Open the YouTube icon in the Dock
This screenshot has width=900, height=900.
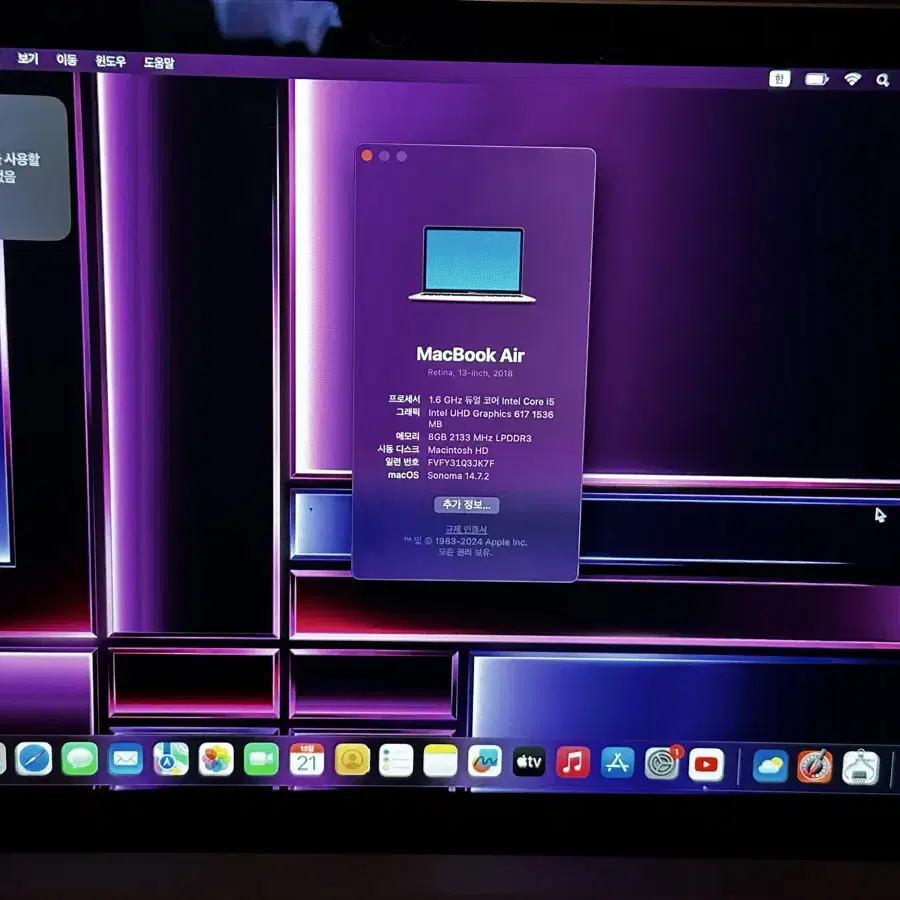tap(706, 765)
